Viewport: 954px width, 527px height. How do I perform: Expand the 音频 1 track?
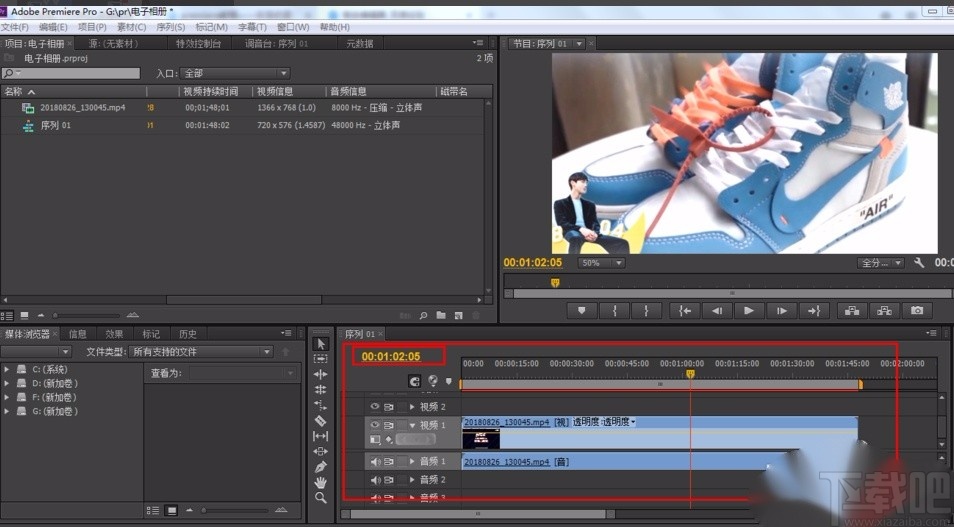[x=412, y=462]
